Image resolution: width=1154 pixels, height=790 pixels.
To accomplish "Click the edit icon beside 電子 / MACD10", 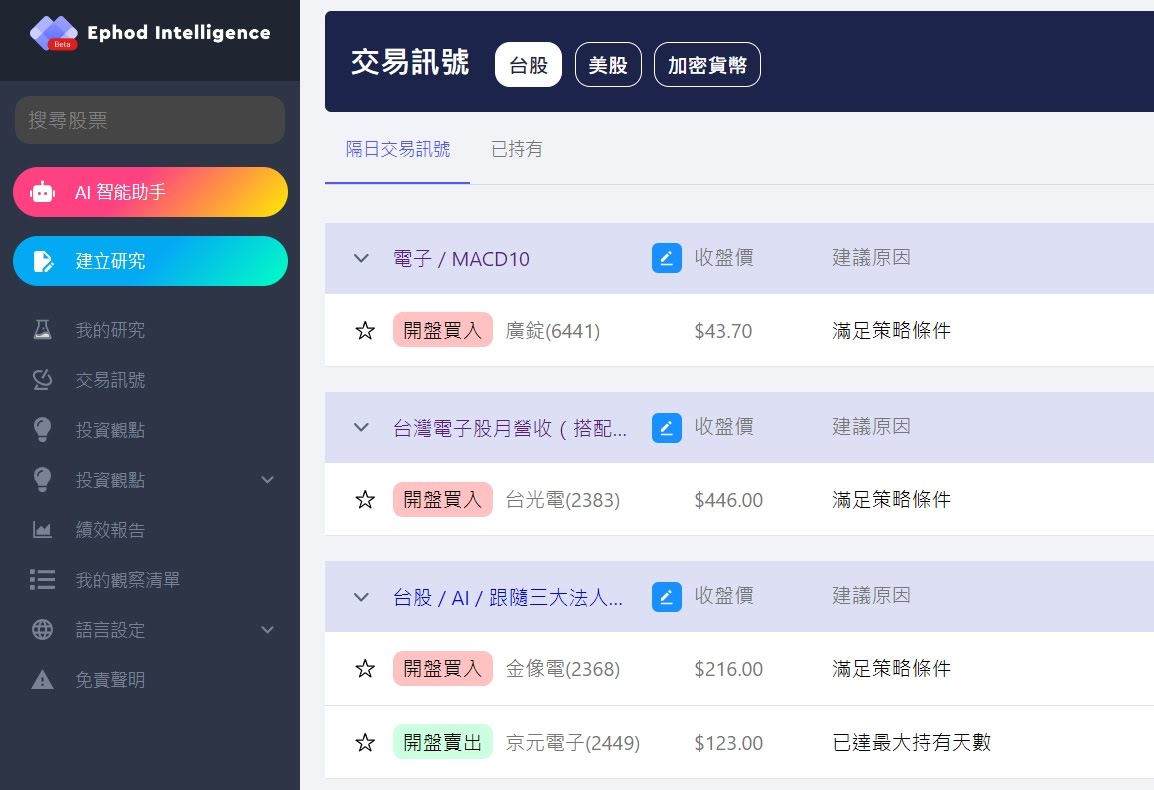I will pos(667,258).
